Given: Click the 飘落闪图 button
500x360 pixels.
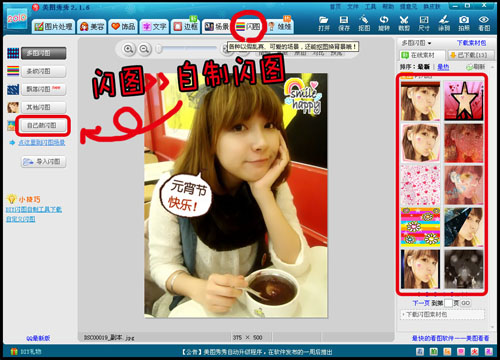Looking at the screenshot, I should tap(43, 89).
